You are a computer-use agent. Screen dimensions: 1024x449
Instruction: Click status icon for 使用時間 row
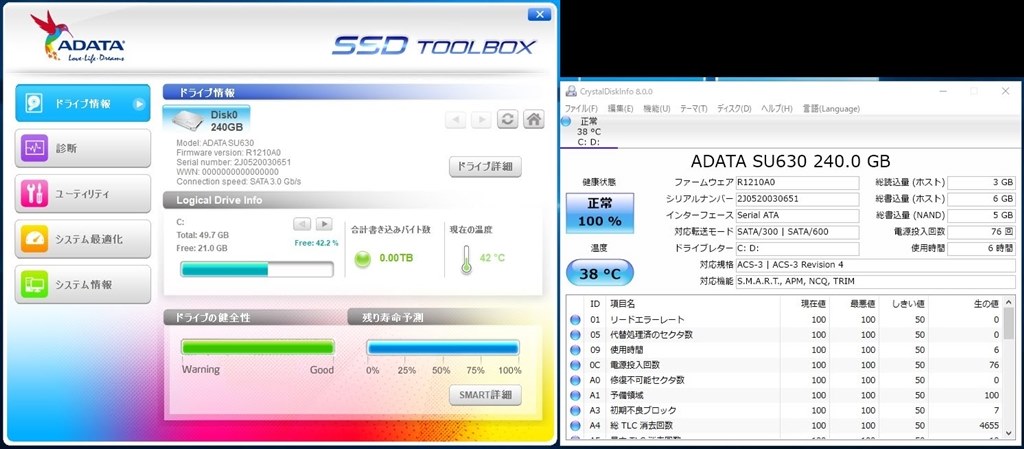pos(575,350)
